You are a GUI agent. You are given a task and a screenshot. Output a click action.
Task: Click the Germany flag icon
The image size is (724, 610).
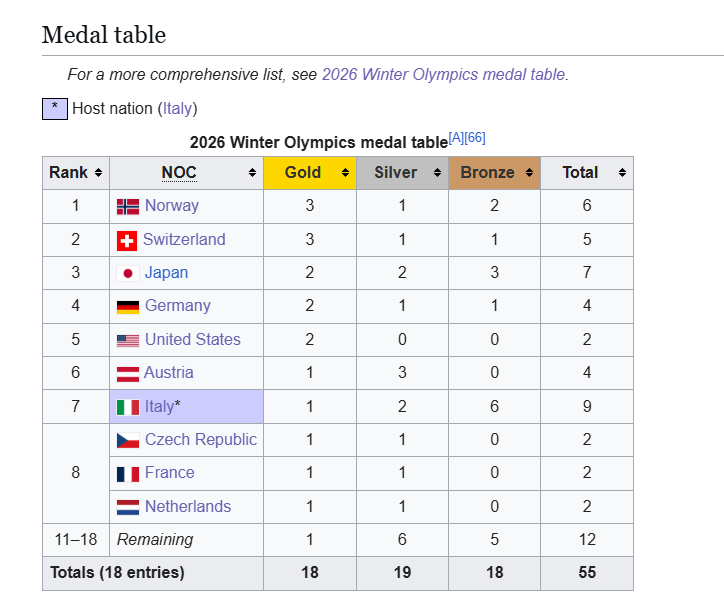click(128, 307)
